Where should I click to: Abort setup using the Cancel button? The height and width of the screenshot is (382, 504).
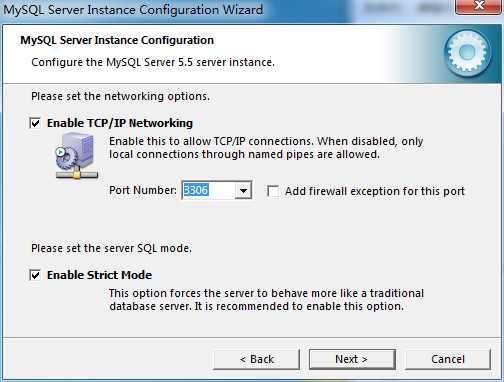click(x=448, y=359)
